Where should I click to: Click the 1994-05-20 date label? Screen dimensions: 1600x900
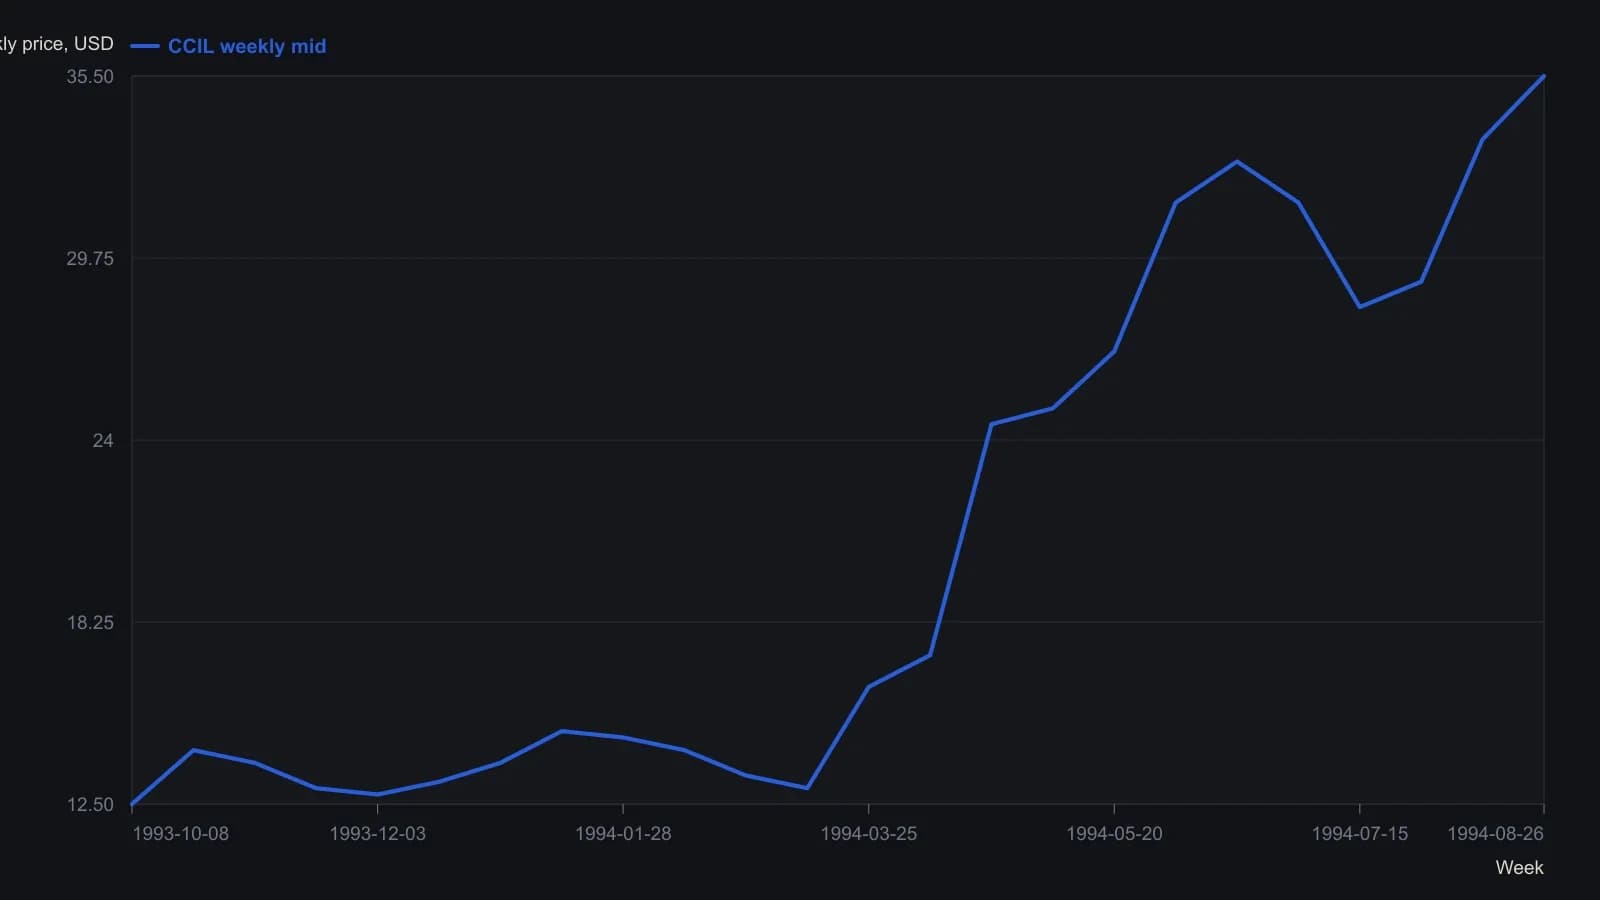click(x=1114, y=834)
